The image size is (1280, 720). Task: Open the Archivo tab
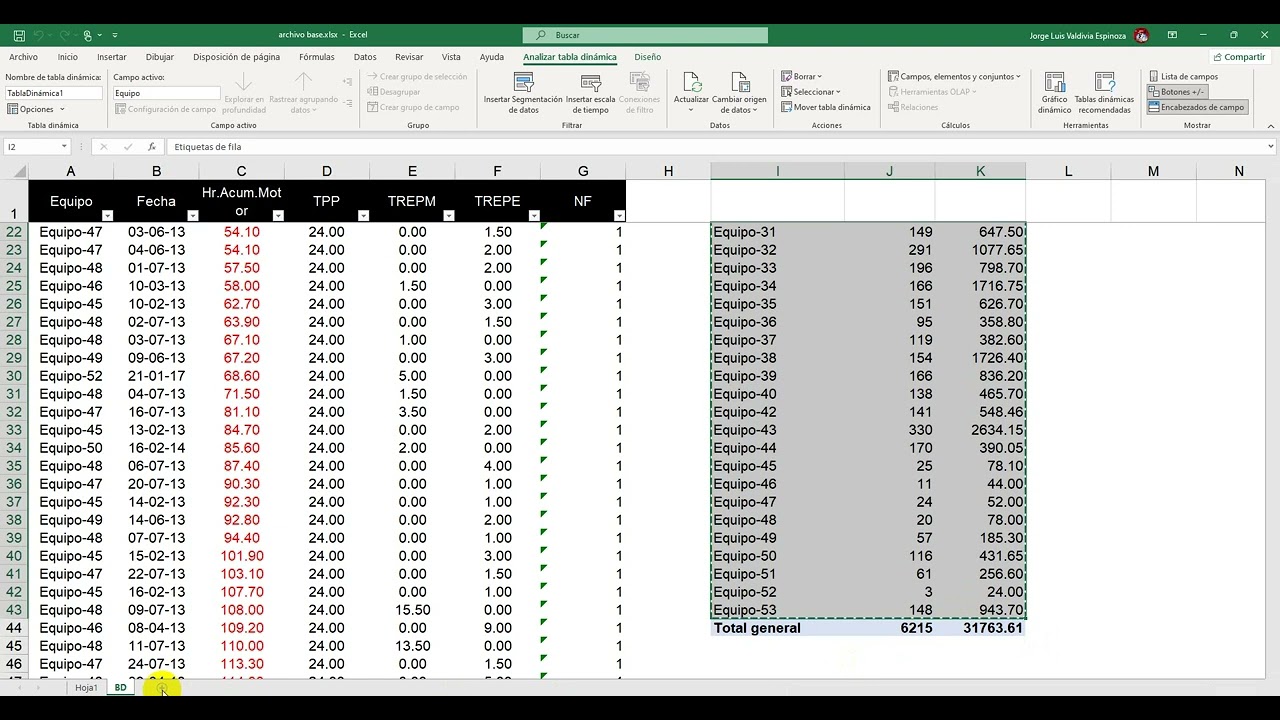[x=23, y=57]
